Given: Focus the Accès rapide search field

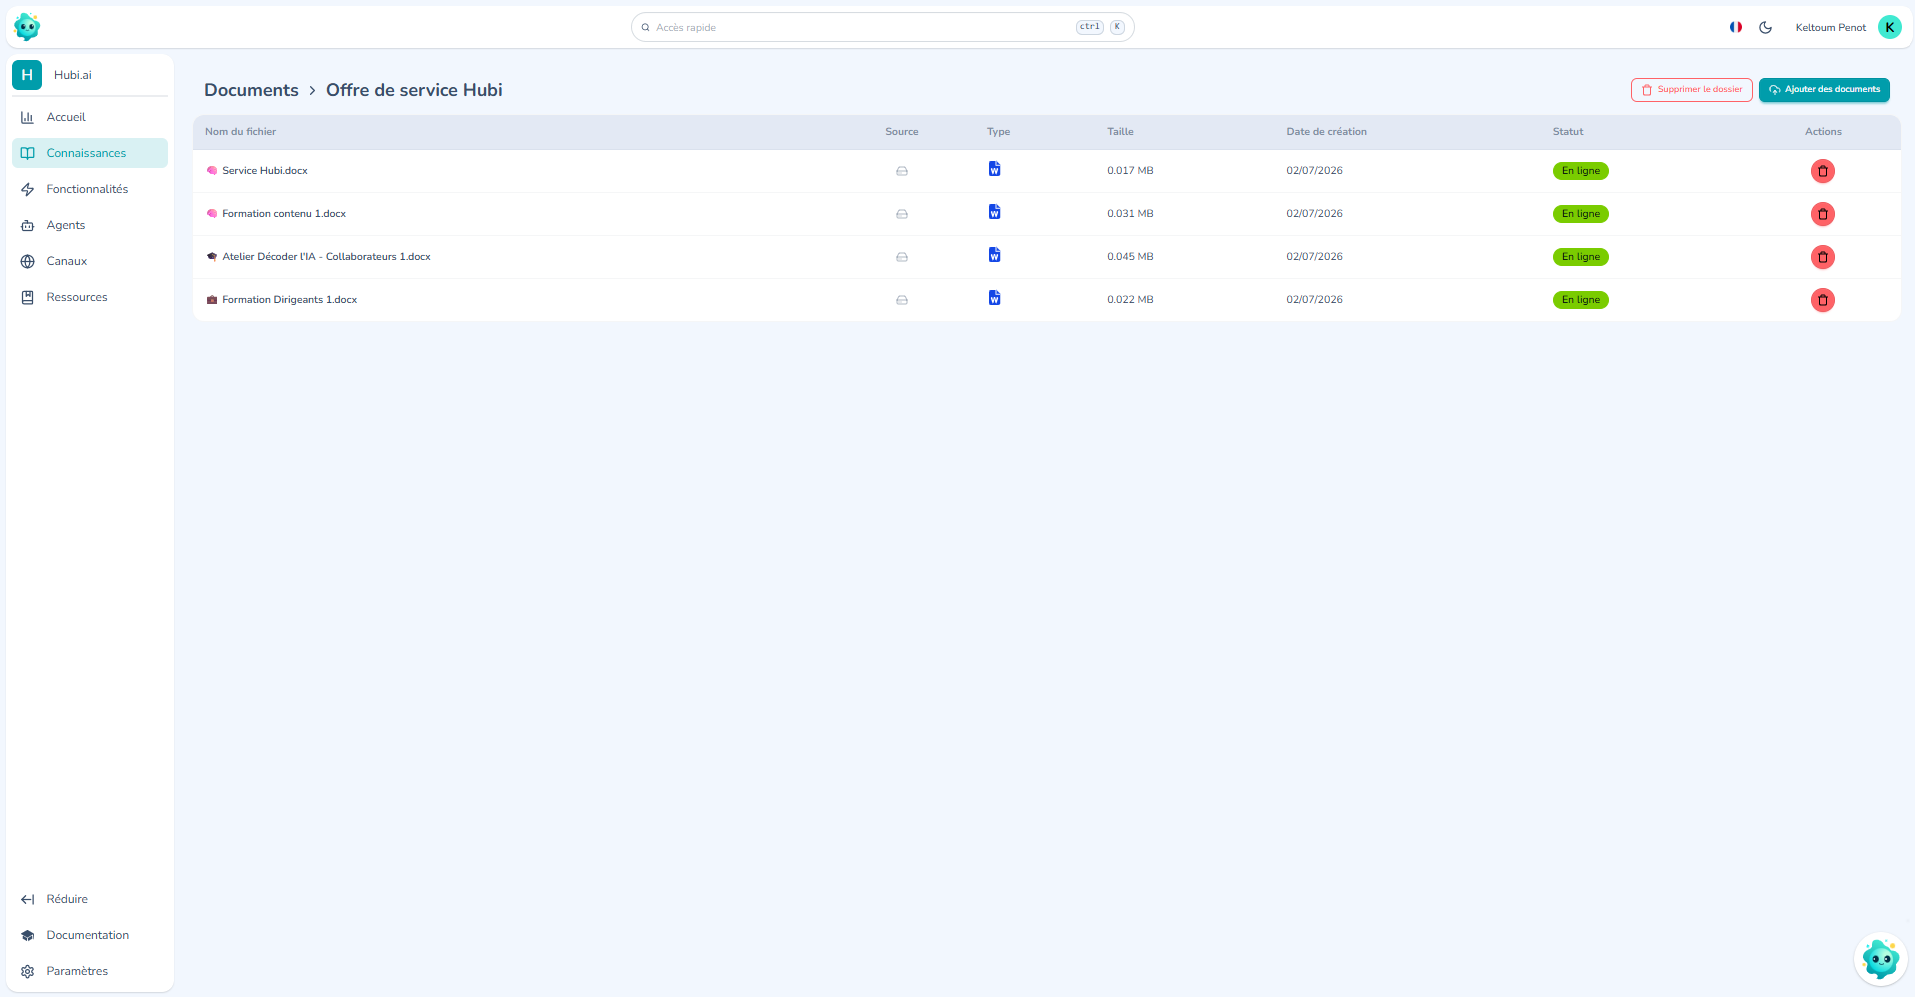Looking at the screenshot, I should [882, 27].
